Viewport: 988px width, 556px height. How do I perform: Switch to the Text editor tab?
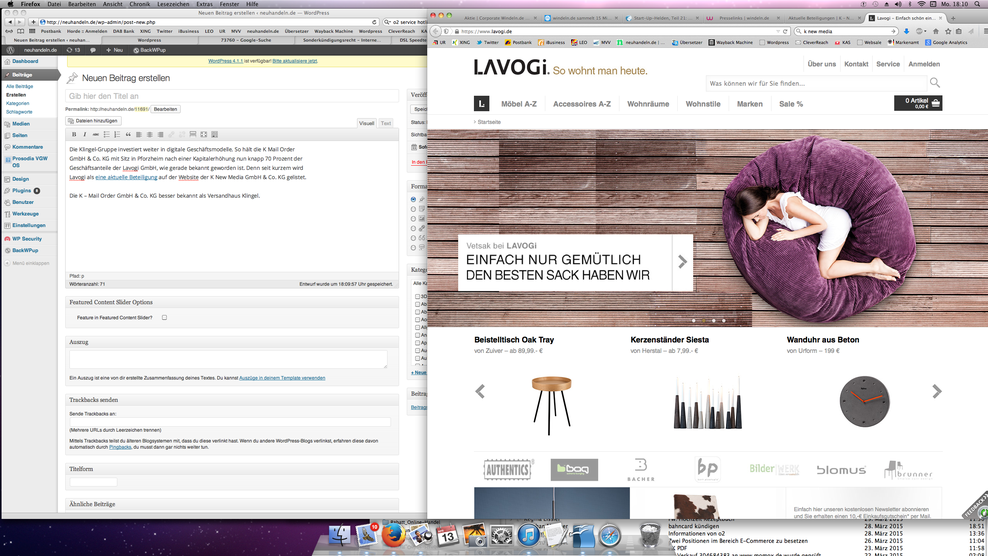tap(386, 123)
